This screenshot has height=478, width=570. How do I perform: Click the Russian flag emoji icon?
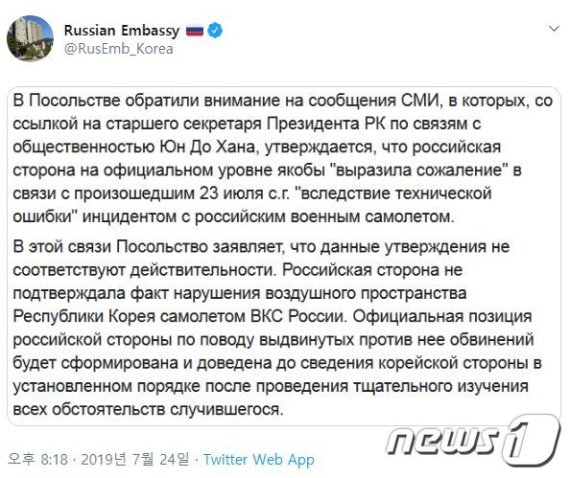pos(195,31)
